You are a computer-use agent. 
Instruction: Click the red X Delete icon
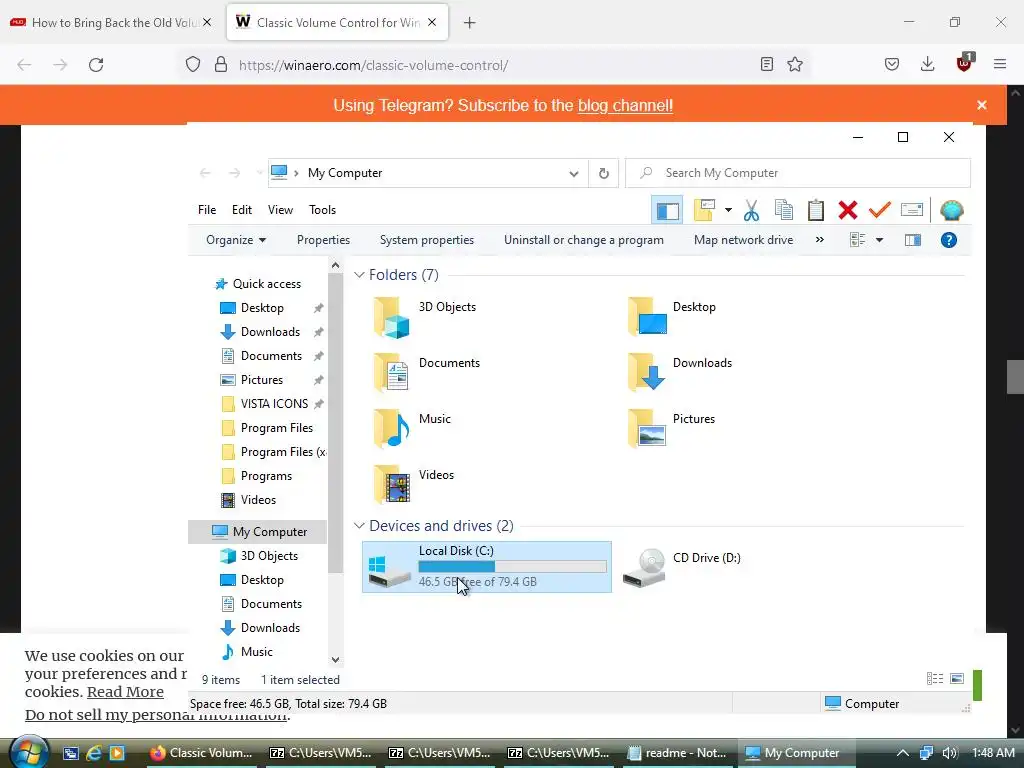[x=848, y=210]
